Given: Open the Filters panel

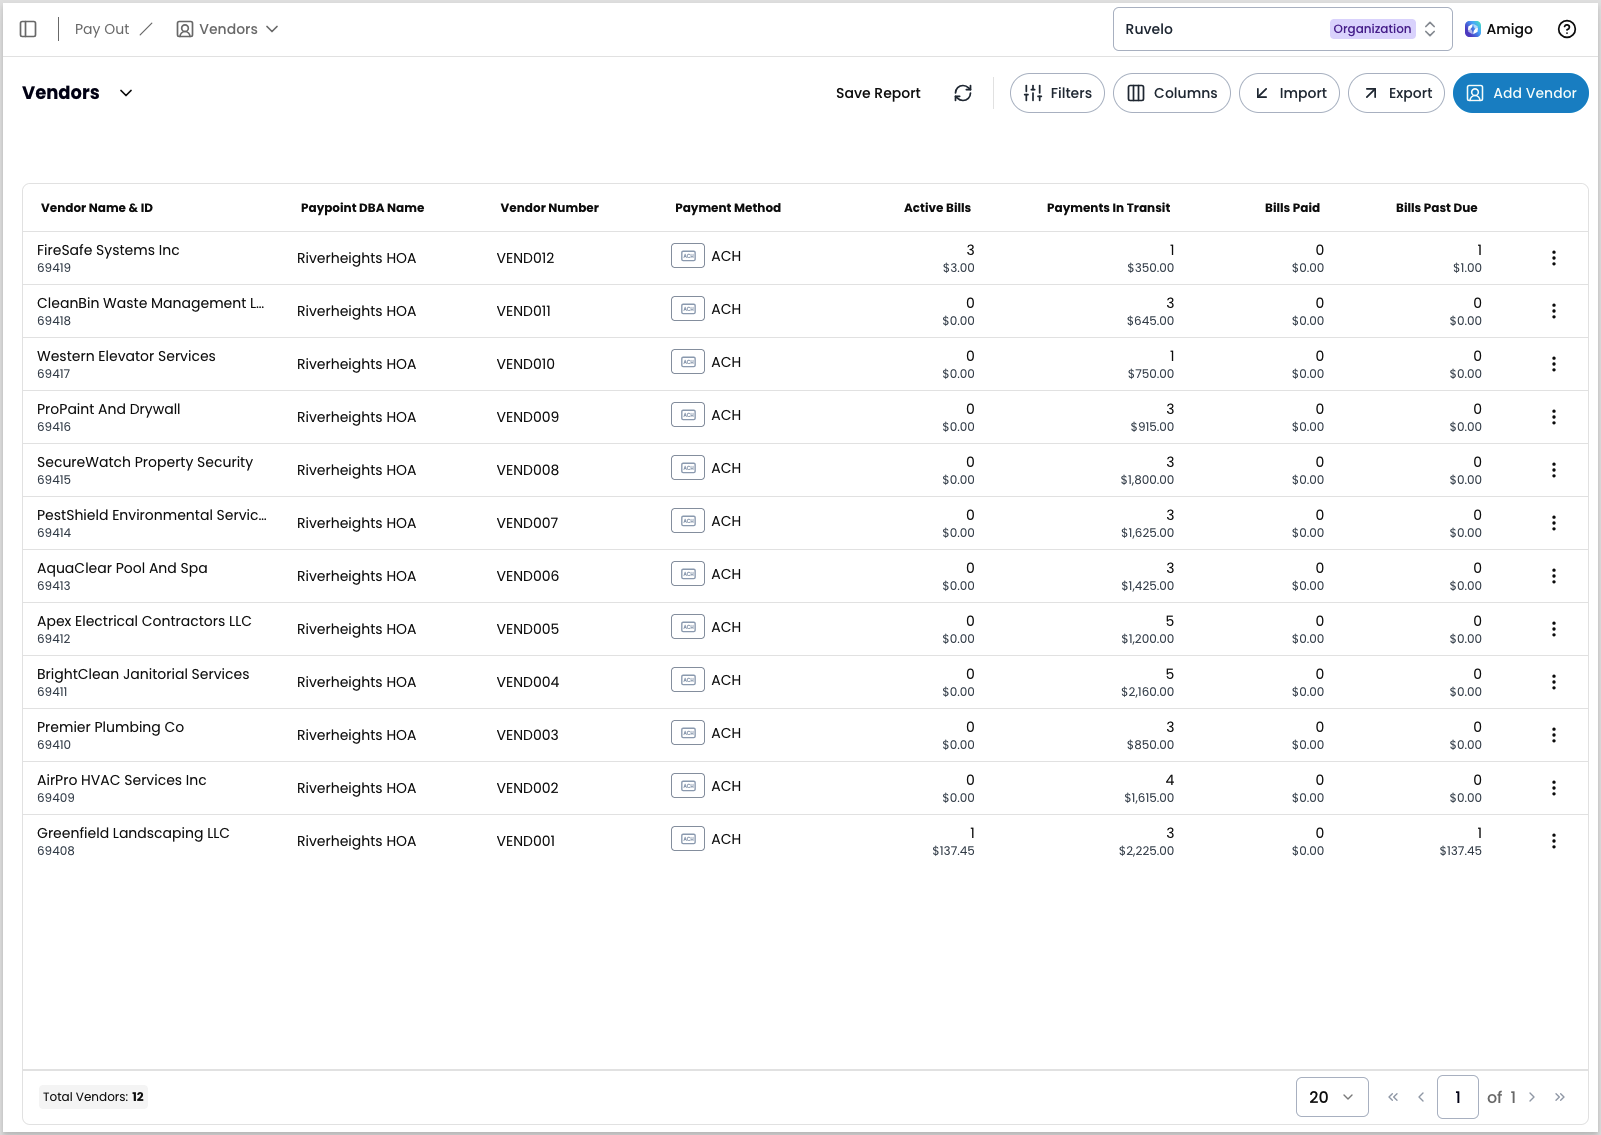Looking at the screenshot, I should click(1057, 93).
